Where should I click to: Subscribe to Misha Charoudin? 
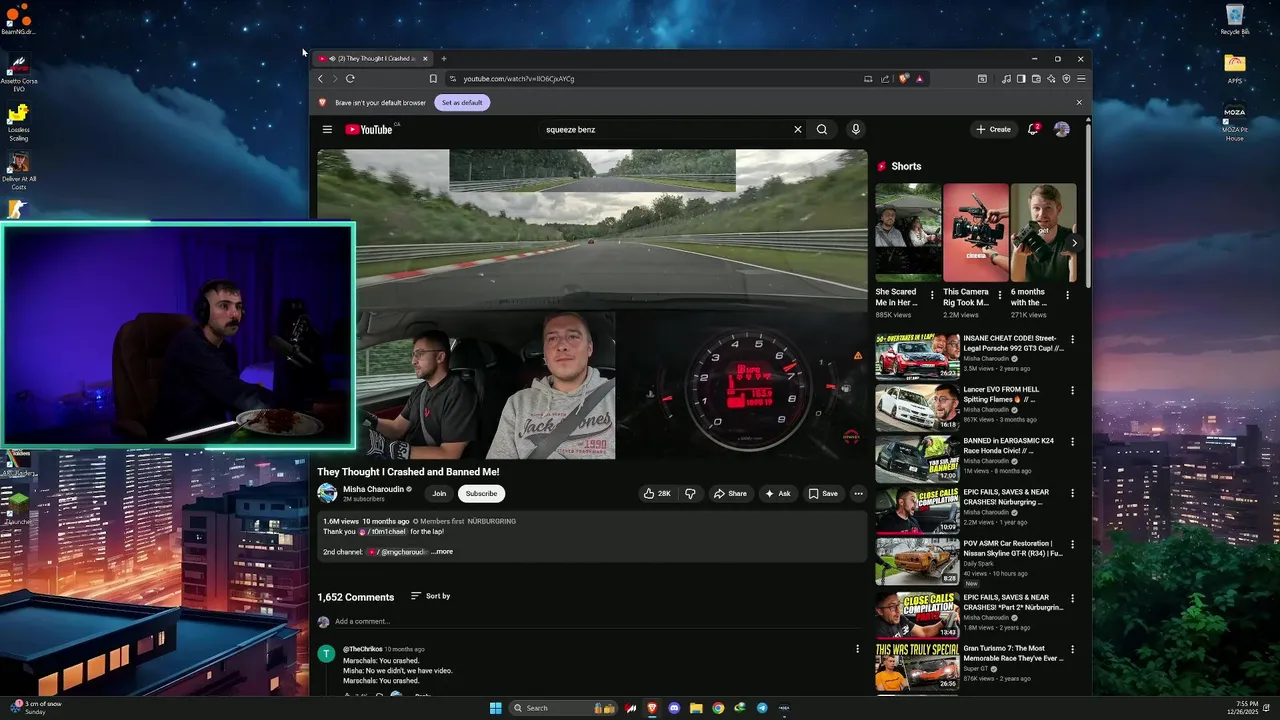point(481,493)
